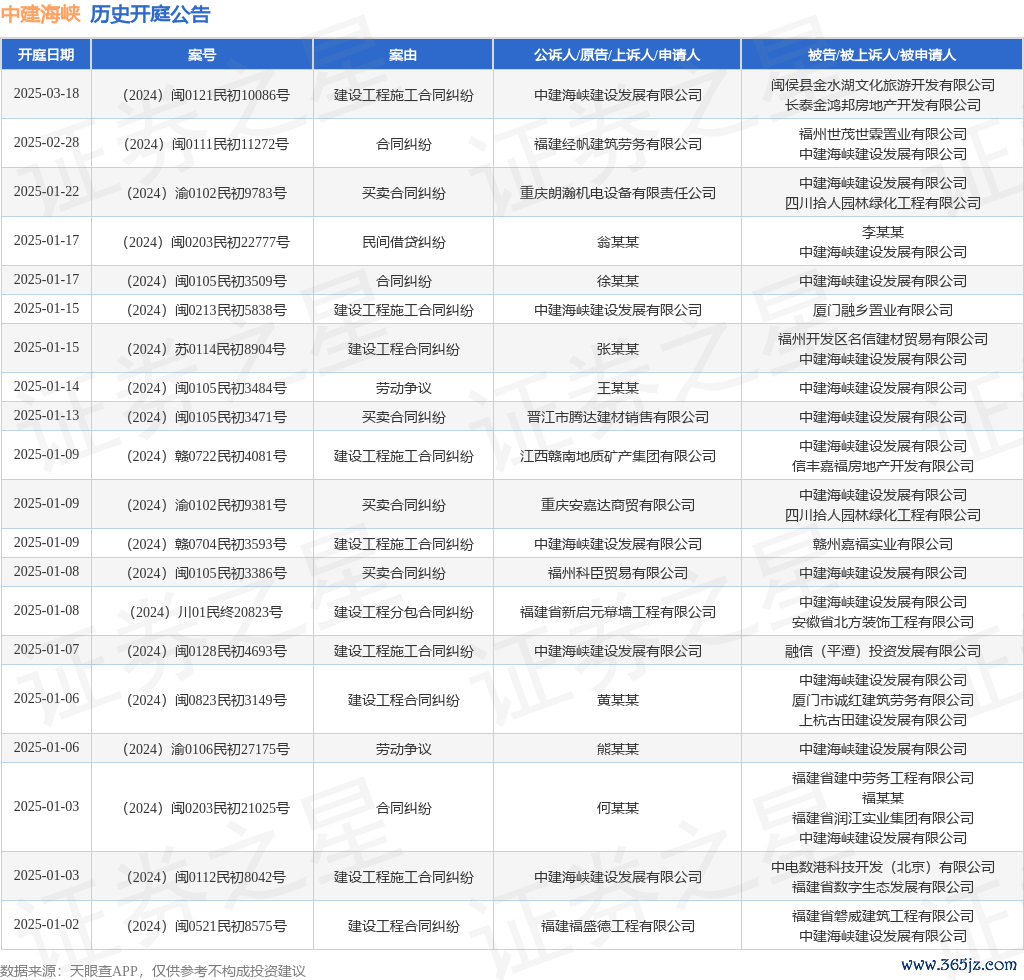Select case number 渝0102民初9381号
The width and height of the screenshot is (1024, 980).
[206, 505]
